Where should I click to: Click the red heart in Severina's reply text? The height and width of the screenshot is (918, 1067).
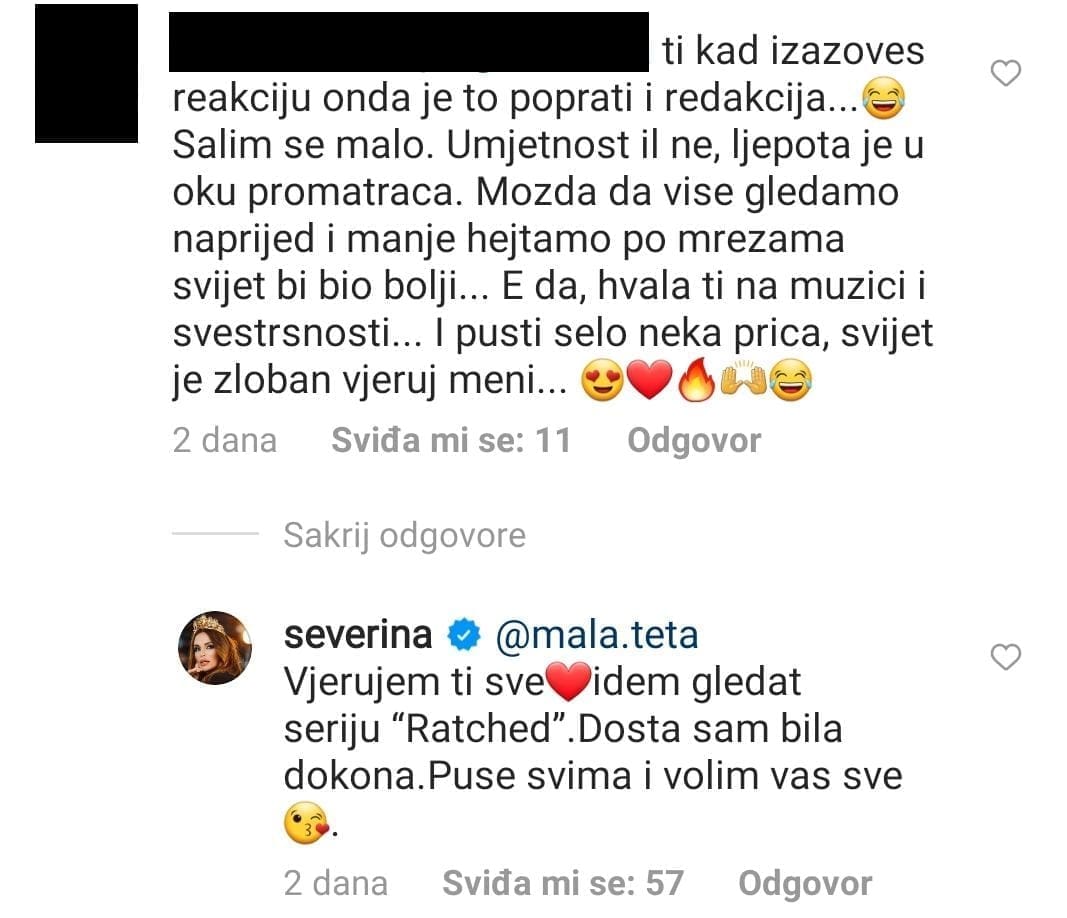(x=569, y=683)
